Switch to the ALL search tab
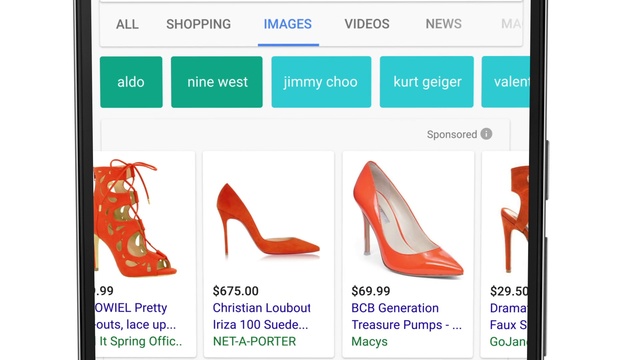Screen dimensions: 640x360 point(127,24)
